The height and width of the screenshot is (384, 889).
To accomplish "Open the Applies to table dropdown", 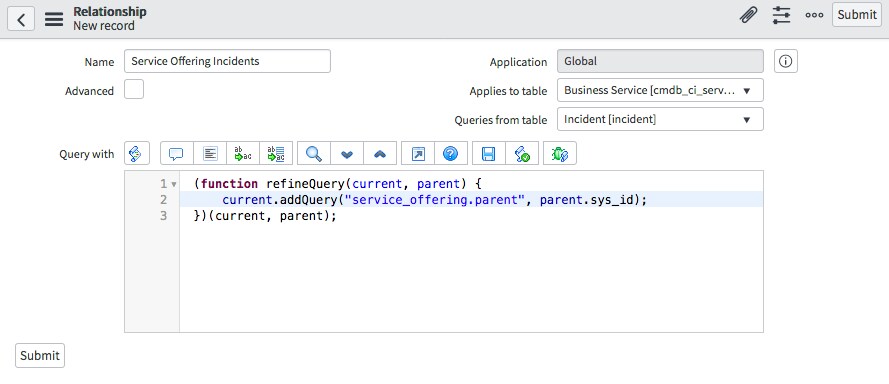I will point(660,90).
